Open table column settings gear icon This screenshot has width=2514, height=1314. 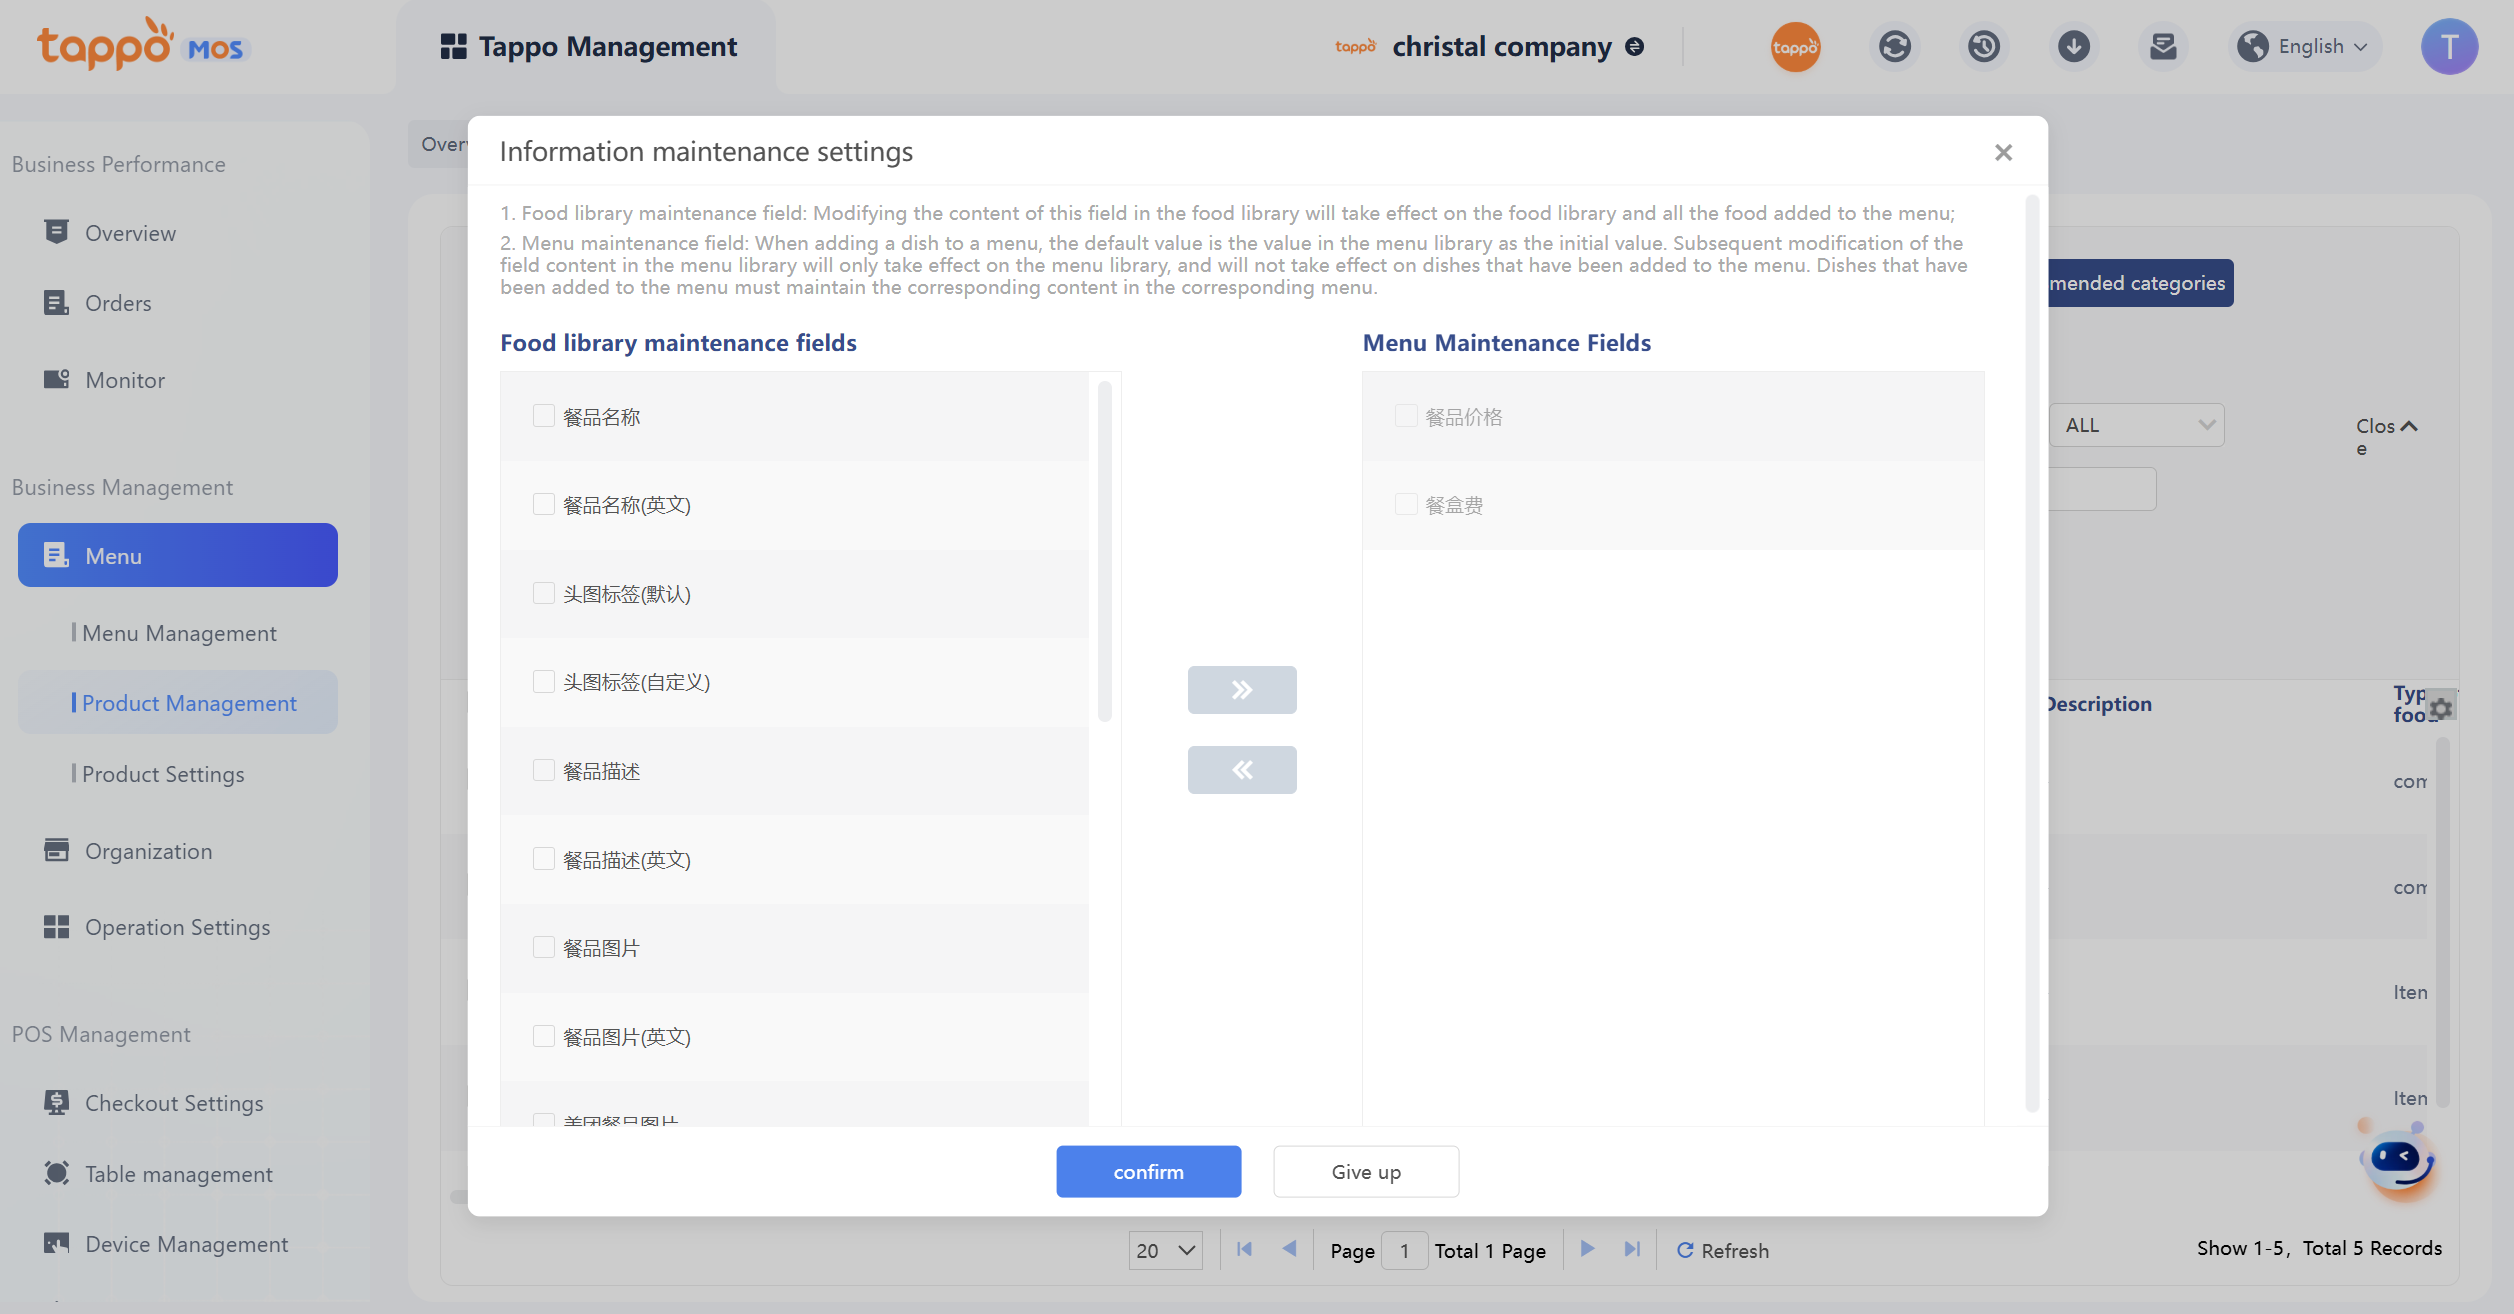tap(2441, 708)
